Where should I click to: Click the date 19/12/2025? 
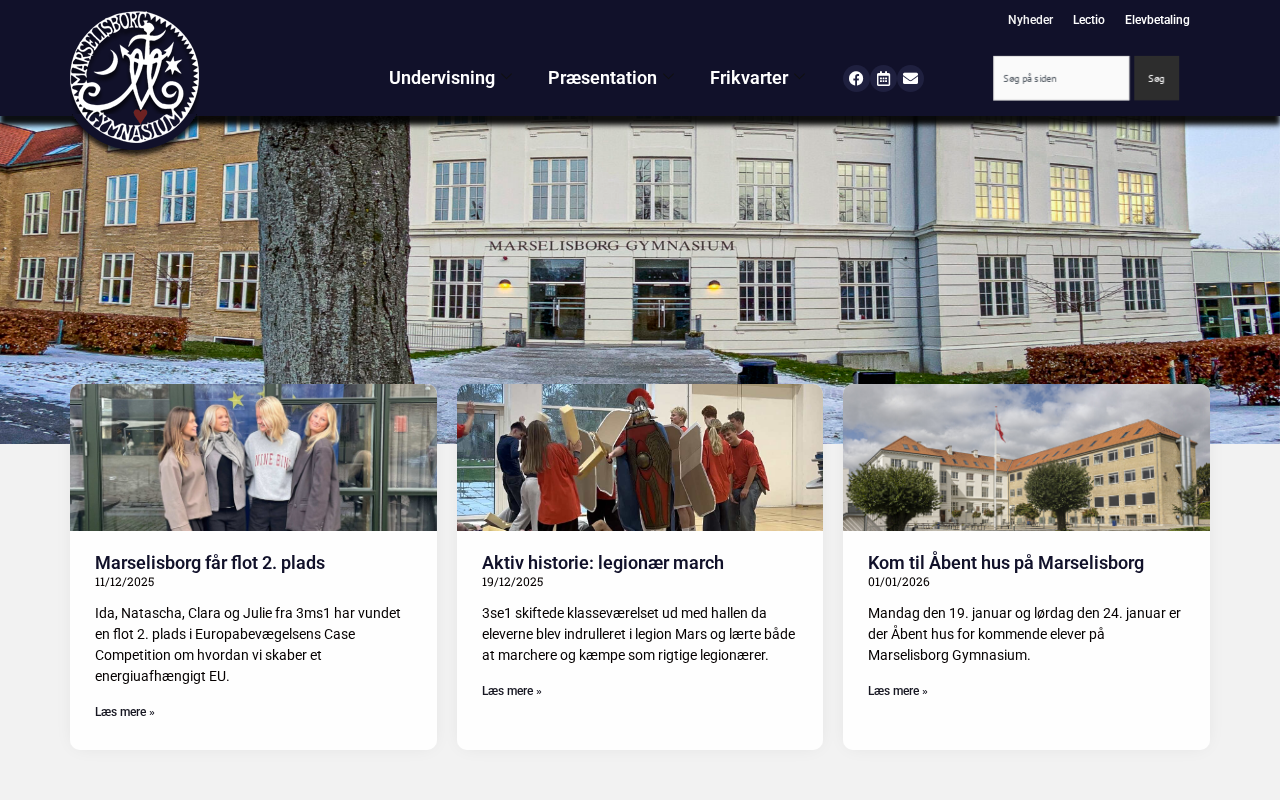512,582
